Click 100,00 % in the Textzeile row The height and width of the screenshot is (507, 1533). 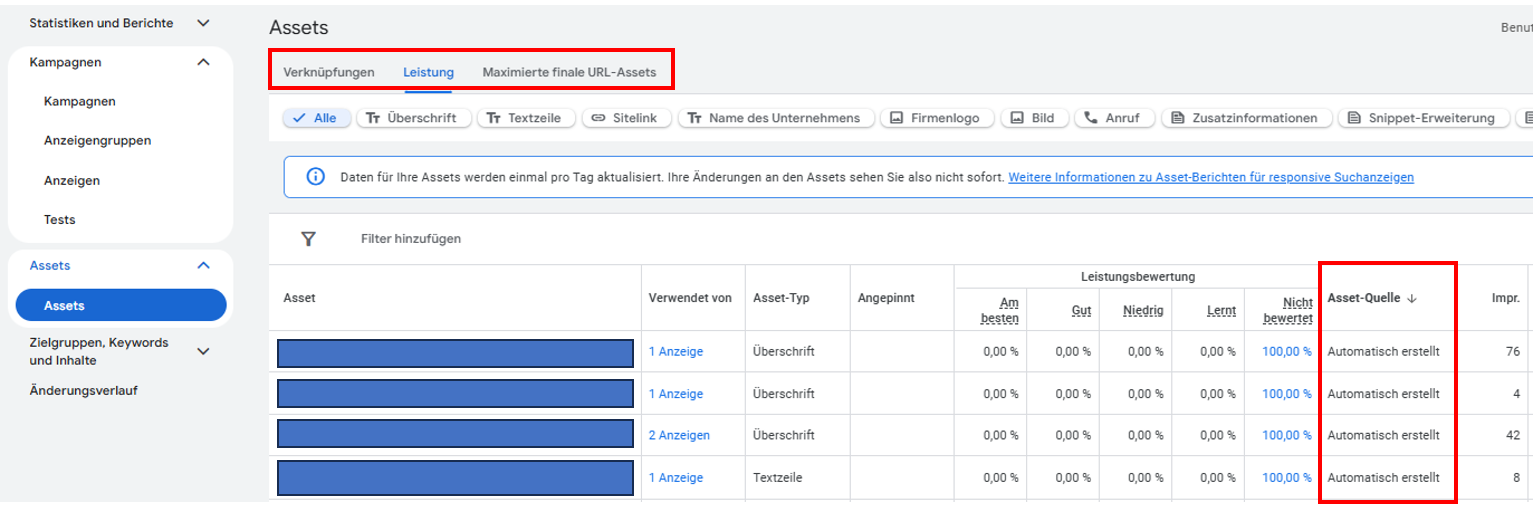(1286, 478)
